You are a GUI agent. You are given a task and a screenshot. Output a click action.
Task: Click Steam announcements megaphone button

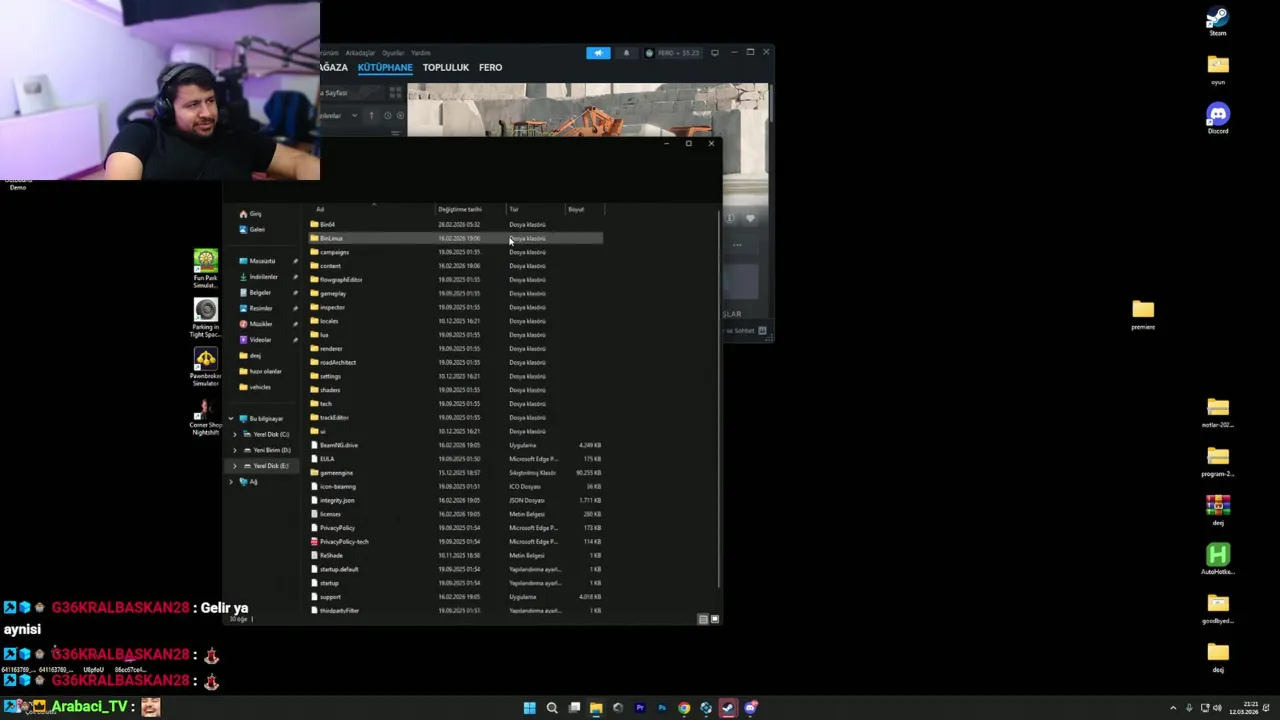tap(598, 53)
